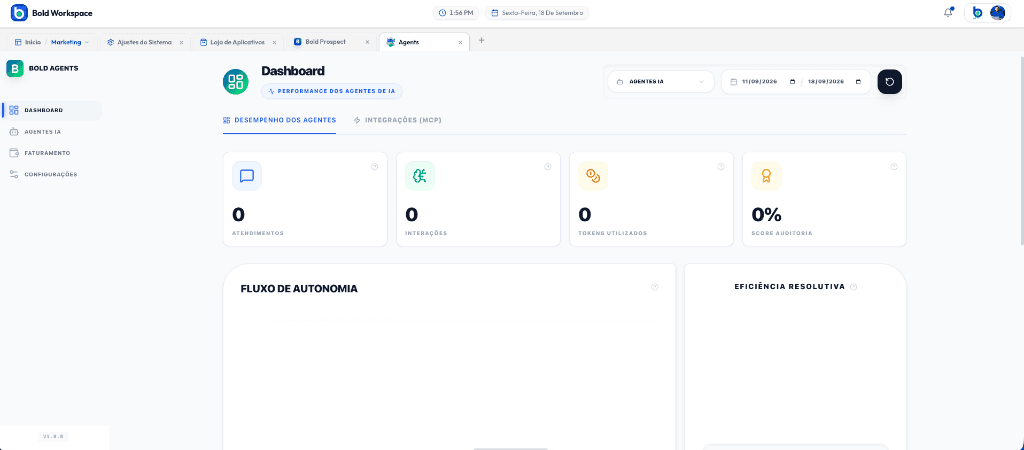Click Performance dos Agentes de IA badge
The height and width of the screenshot is (450, 1024).
coord(332,91)
